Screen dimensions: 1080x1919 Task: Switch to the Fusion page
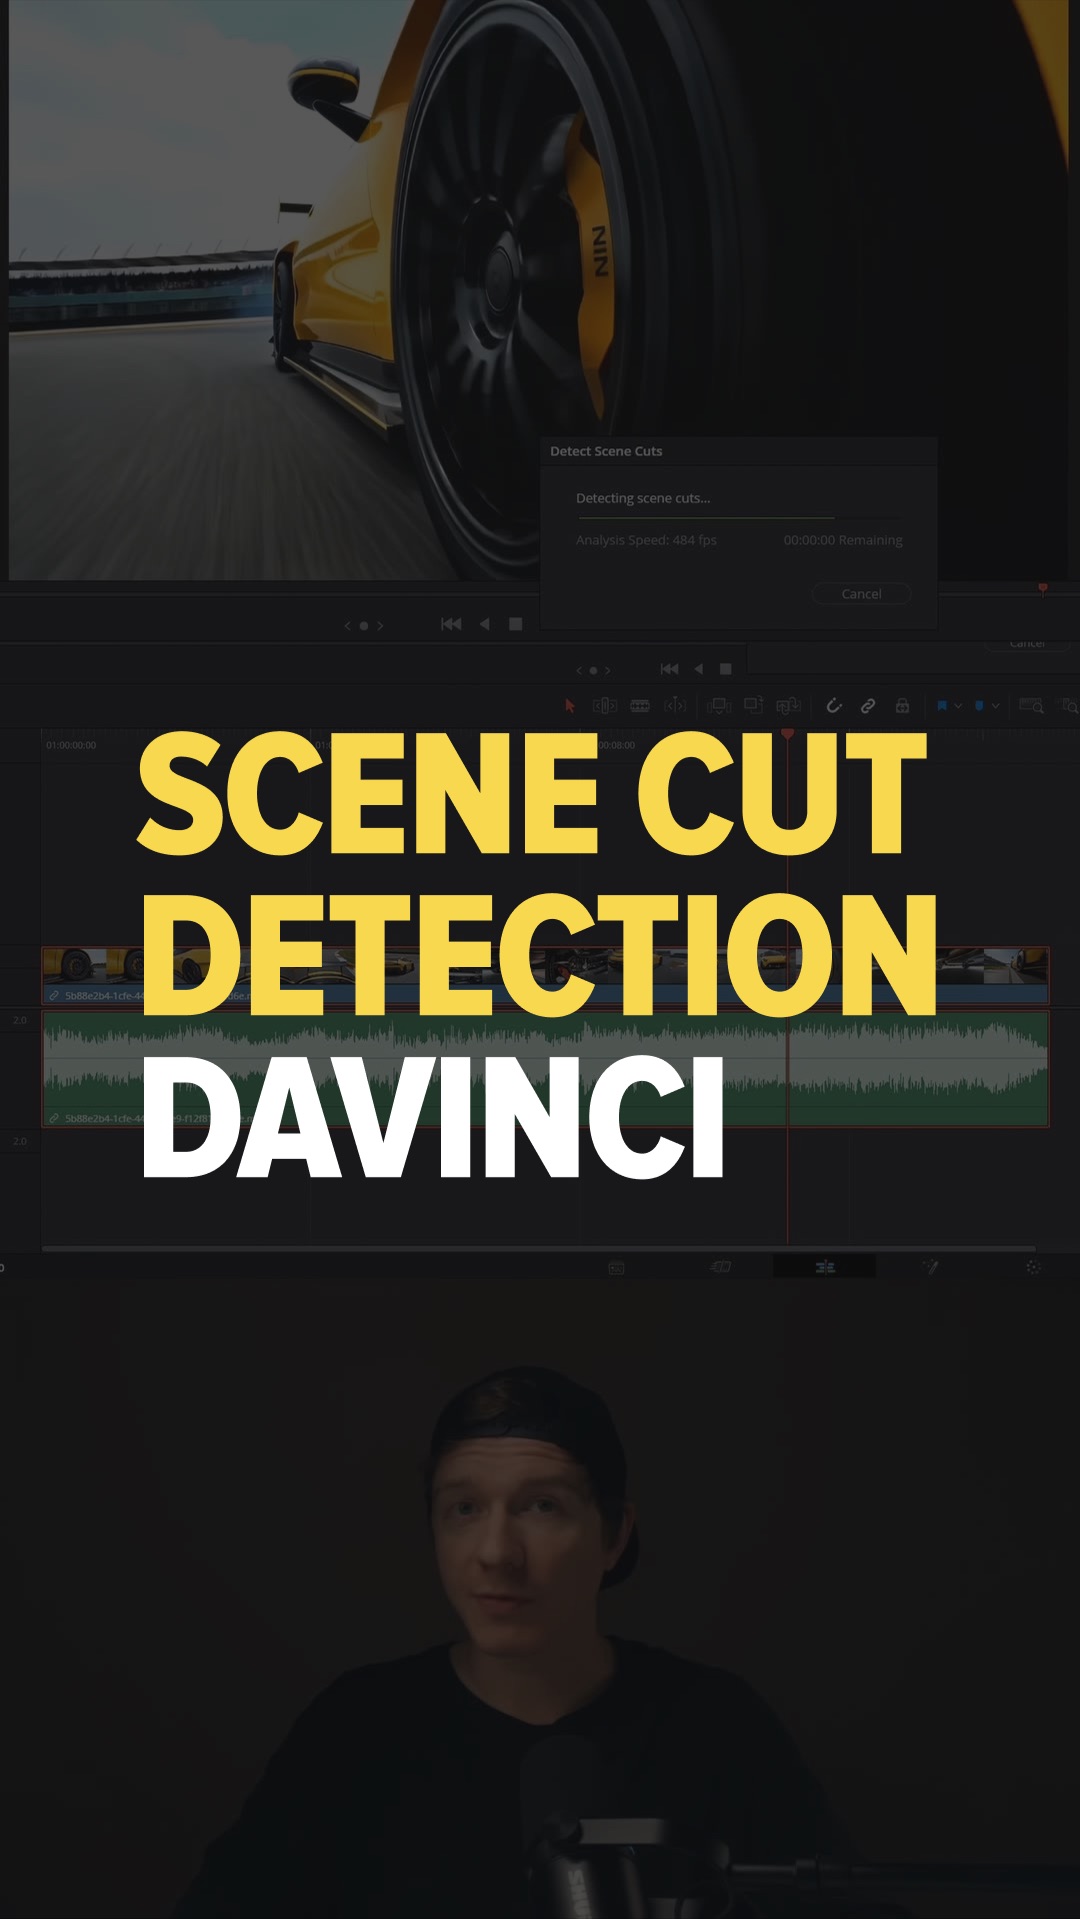point(930,1267)
